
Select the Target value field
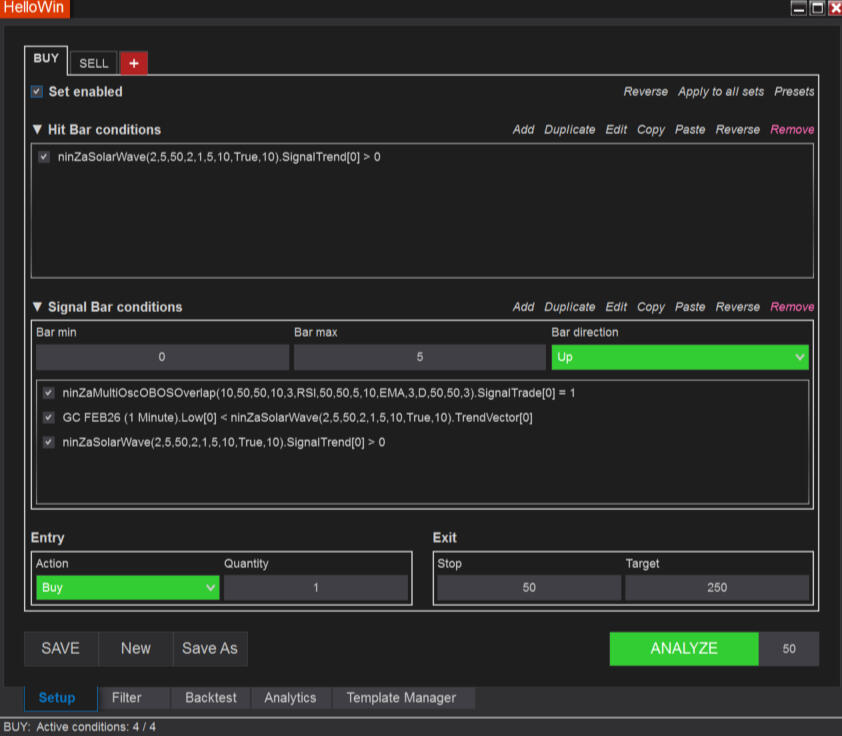pos(717,588)
